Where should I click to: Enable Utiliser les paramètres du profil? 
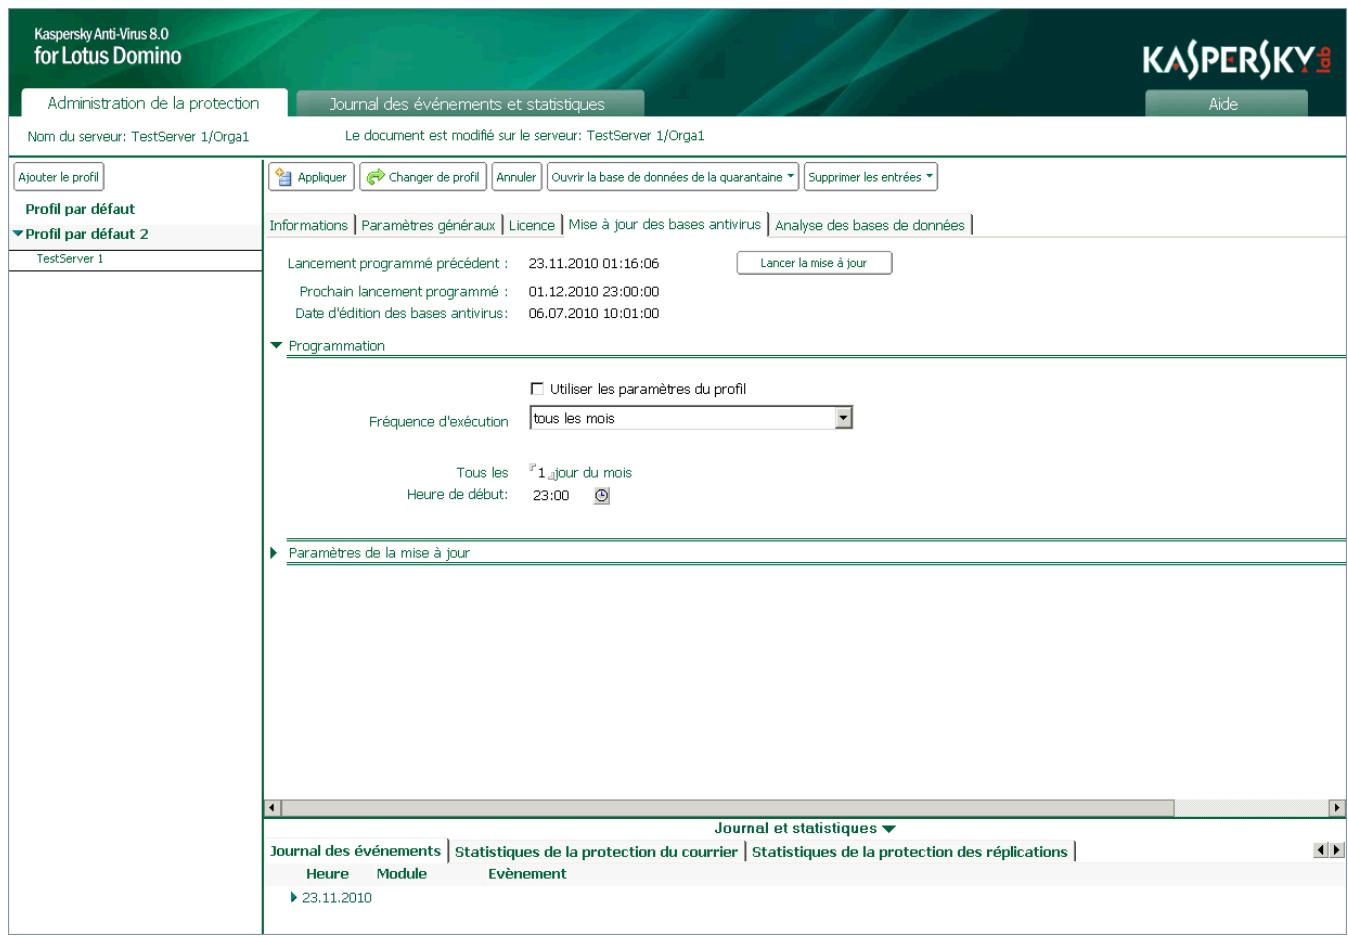tap(537, 389)
